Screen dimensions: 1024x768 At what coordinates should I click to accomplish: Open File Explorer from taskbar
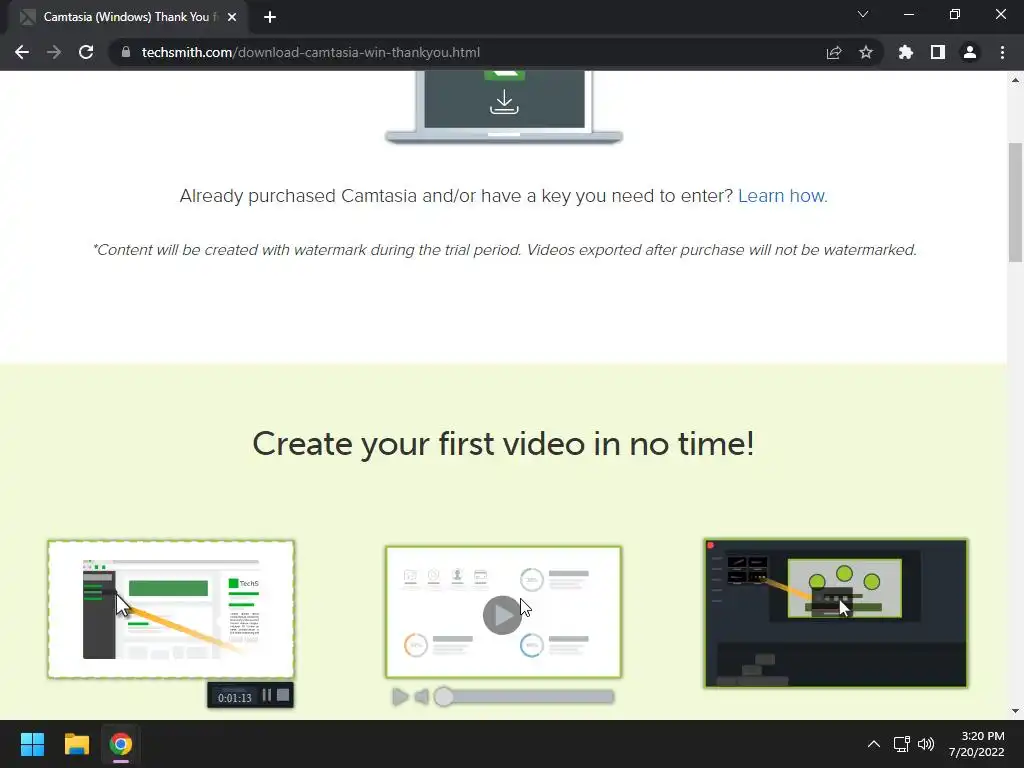point(76,744)
